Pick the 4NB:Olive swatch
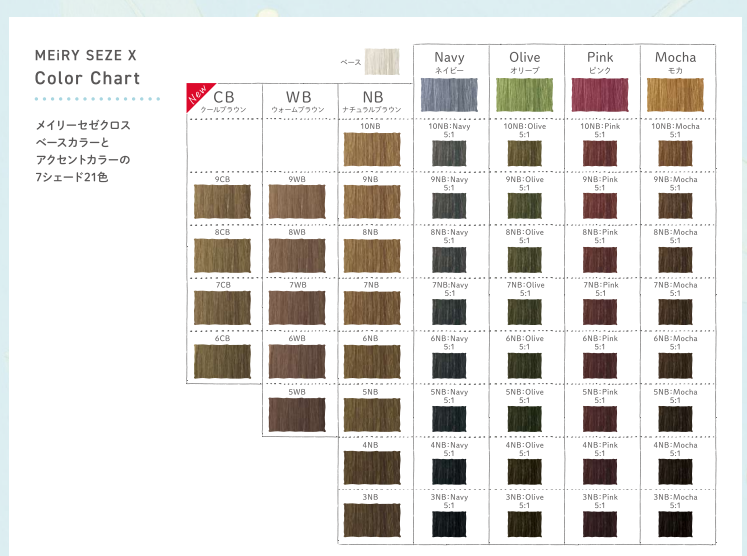Viewport: 747px width, 556px height. 525,472
